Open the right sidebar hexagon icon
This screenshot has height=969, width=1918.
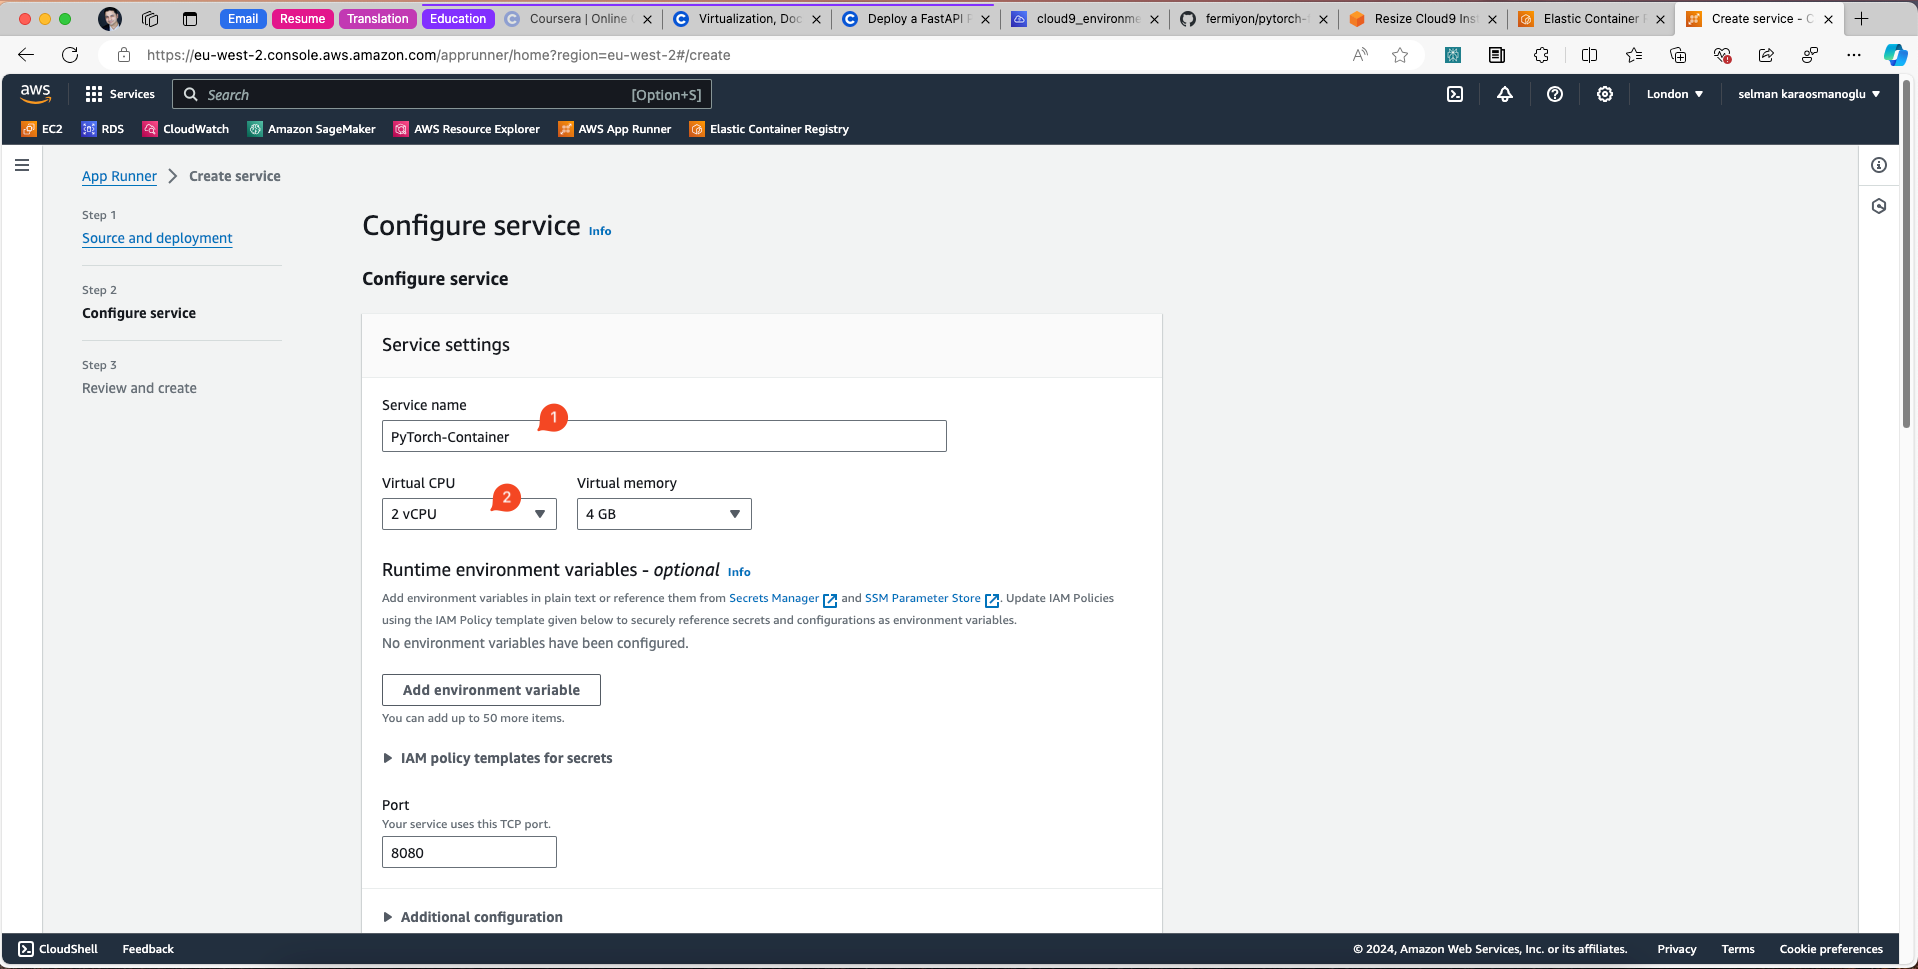(1879, 206)
